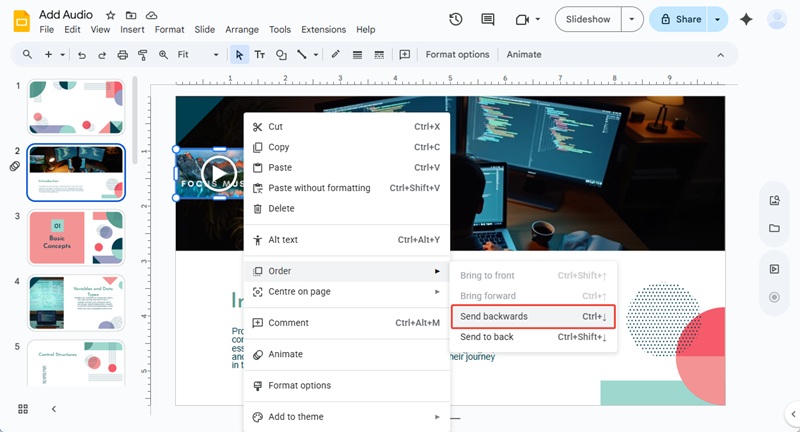The width and height of the screenshot is (800, 432).
Task: Click Animate in the toolbar
Action: coord(524,55)
